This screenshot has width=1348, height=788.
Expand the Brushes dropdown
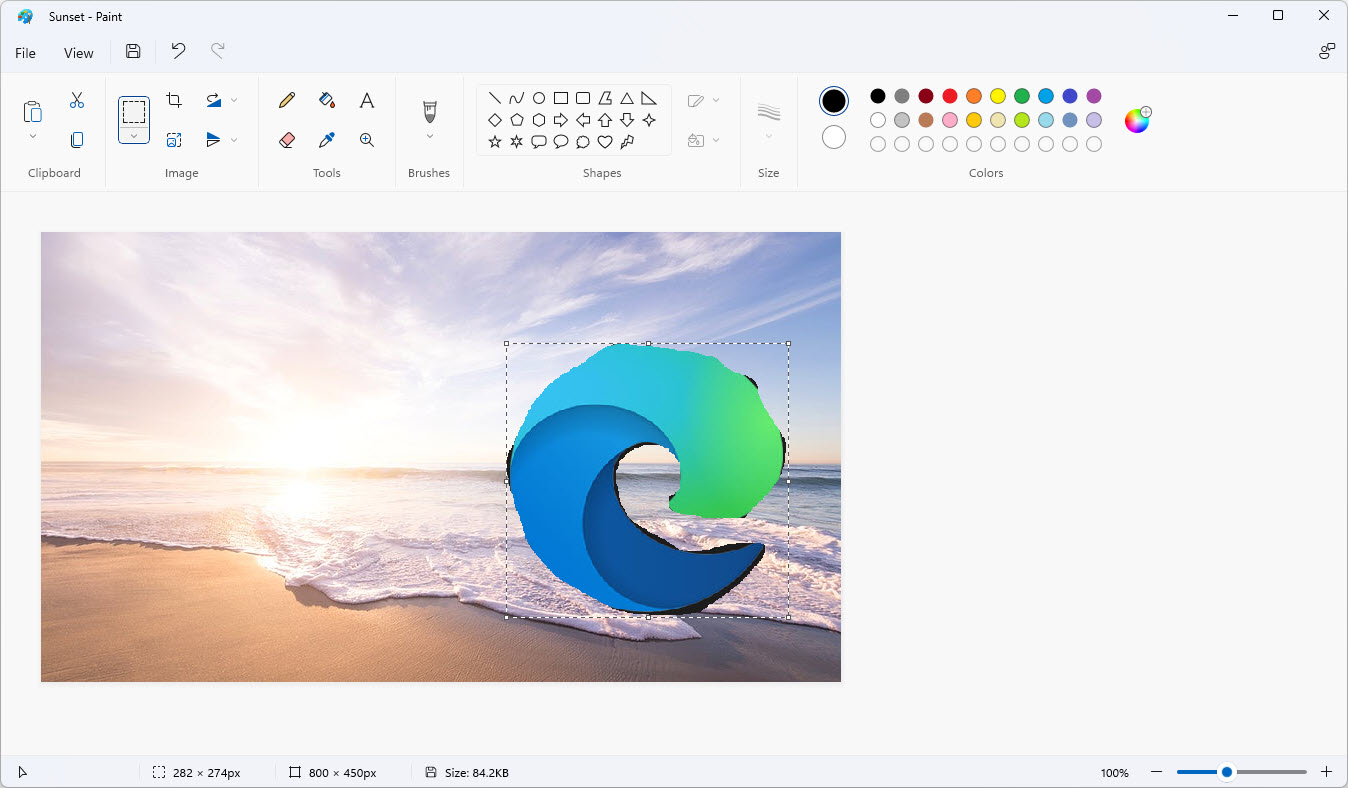[430, 137]
